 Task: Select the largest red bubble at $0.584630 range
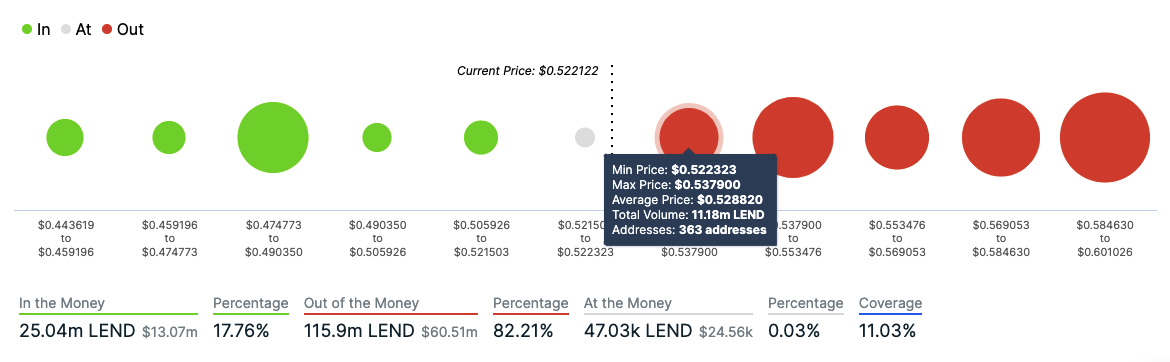[x=1104, y=137]
